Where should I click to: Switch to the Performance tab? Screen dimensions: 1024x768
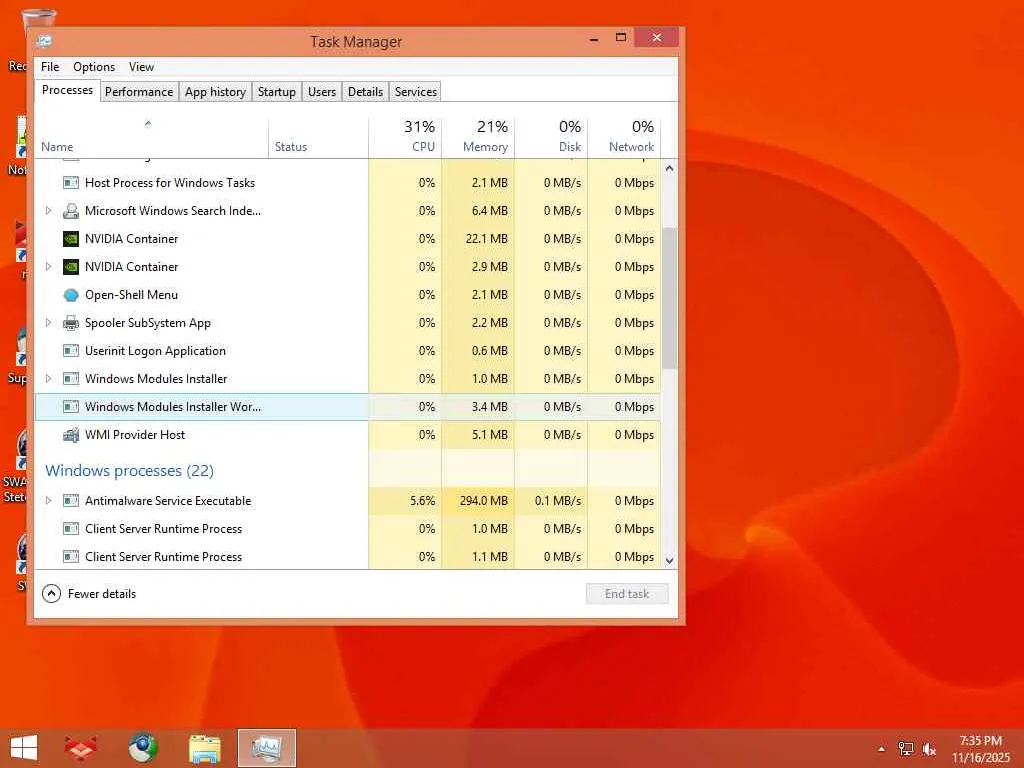(139, 92)
